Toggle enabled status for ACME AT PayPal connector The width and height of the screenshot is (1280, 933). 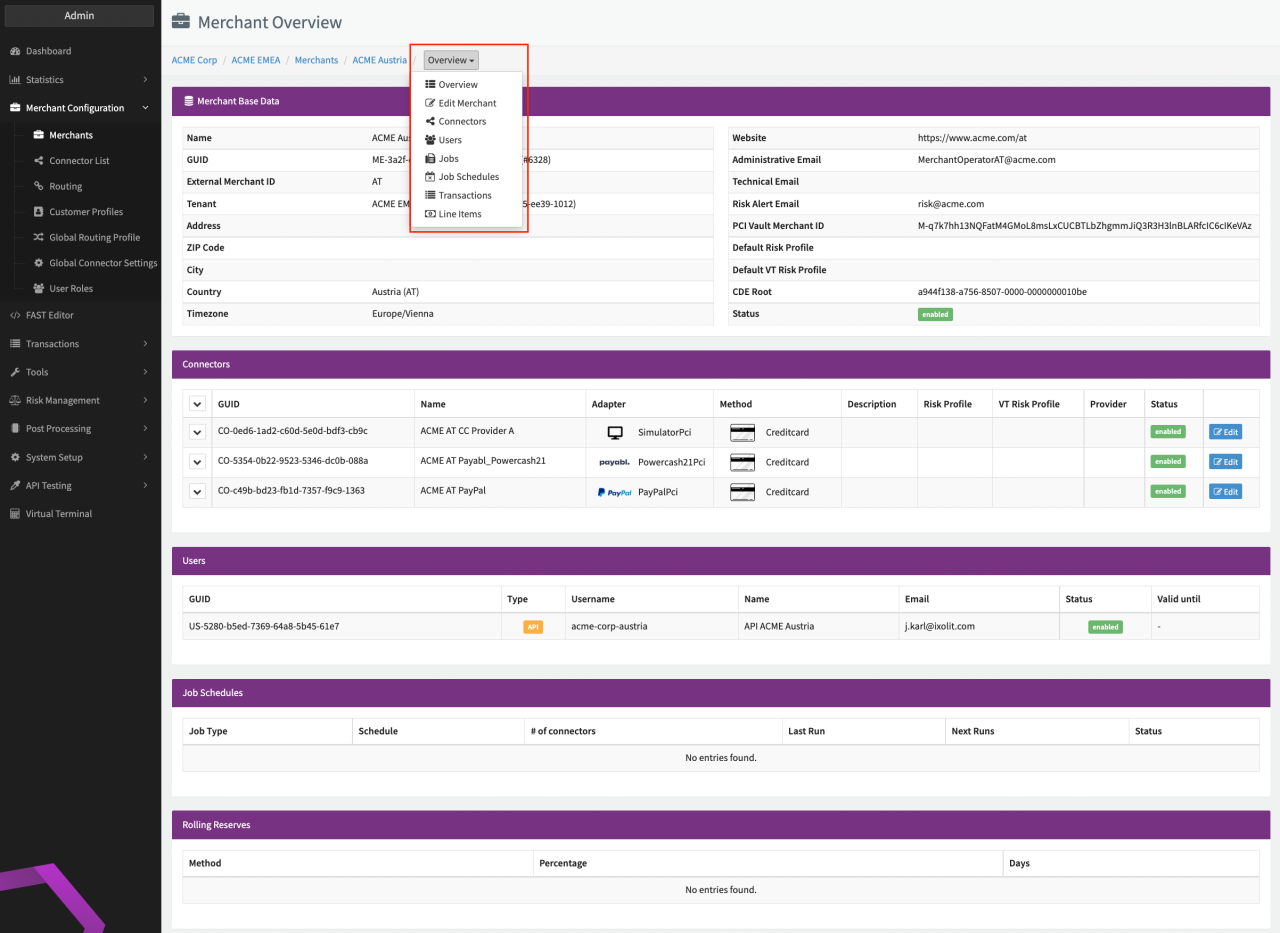click(1167, 491)
